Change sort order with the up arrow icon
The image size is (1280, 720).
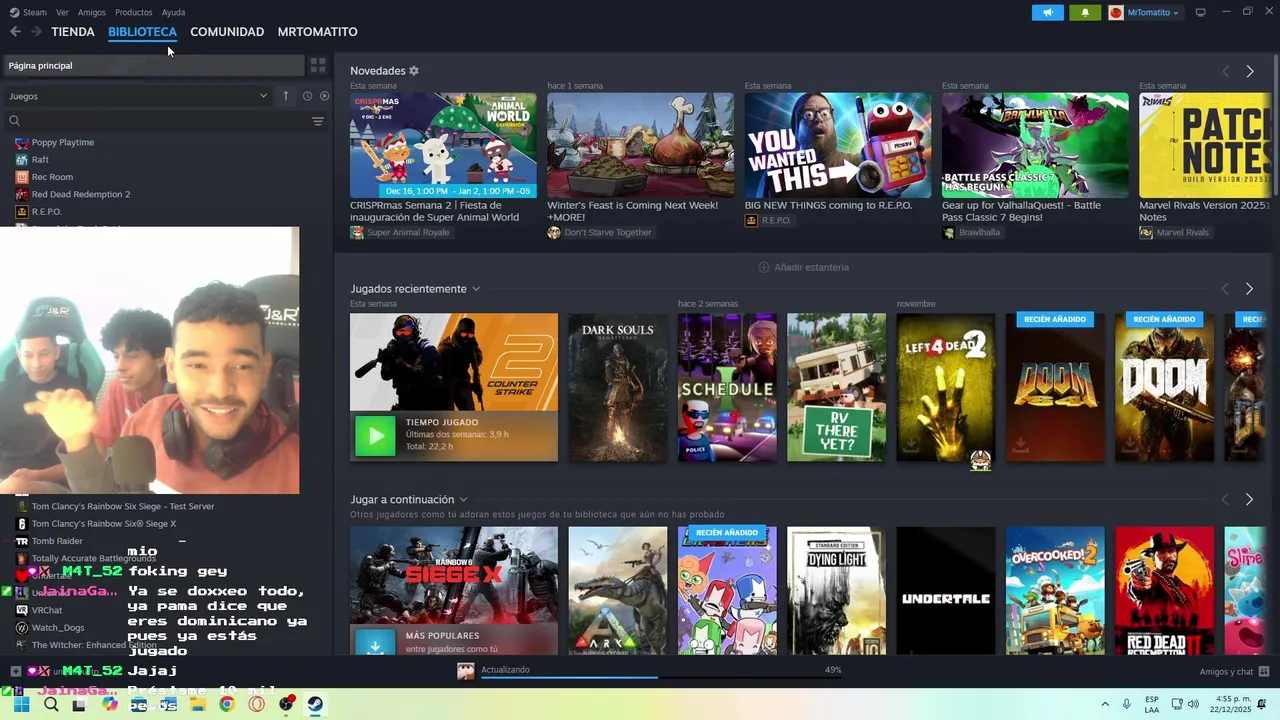coord(286,96)
